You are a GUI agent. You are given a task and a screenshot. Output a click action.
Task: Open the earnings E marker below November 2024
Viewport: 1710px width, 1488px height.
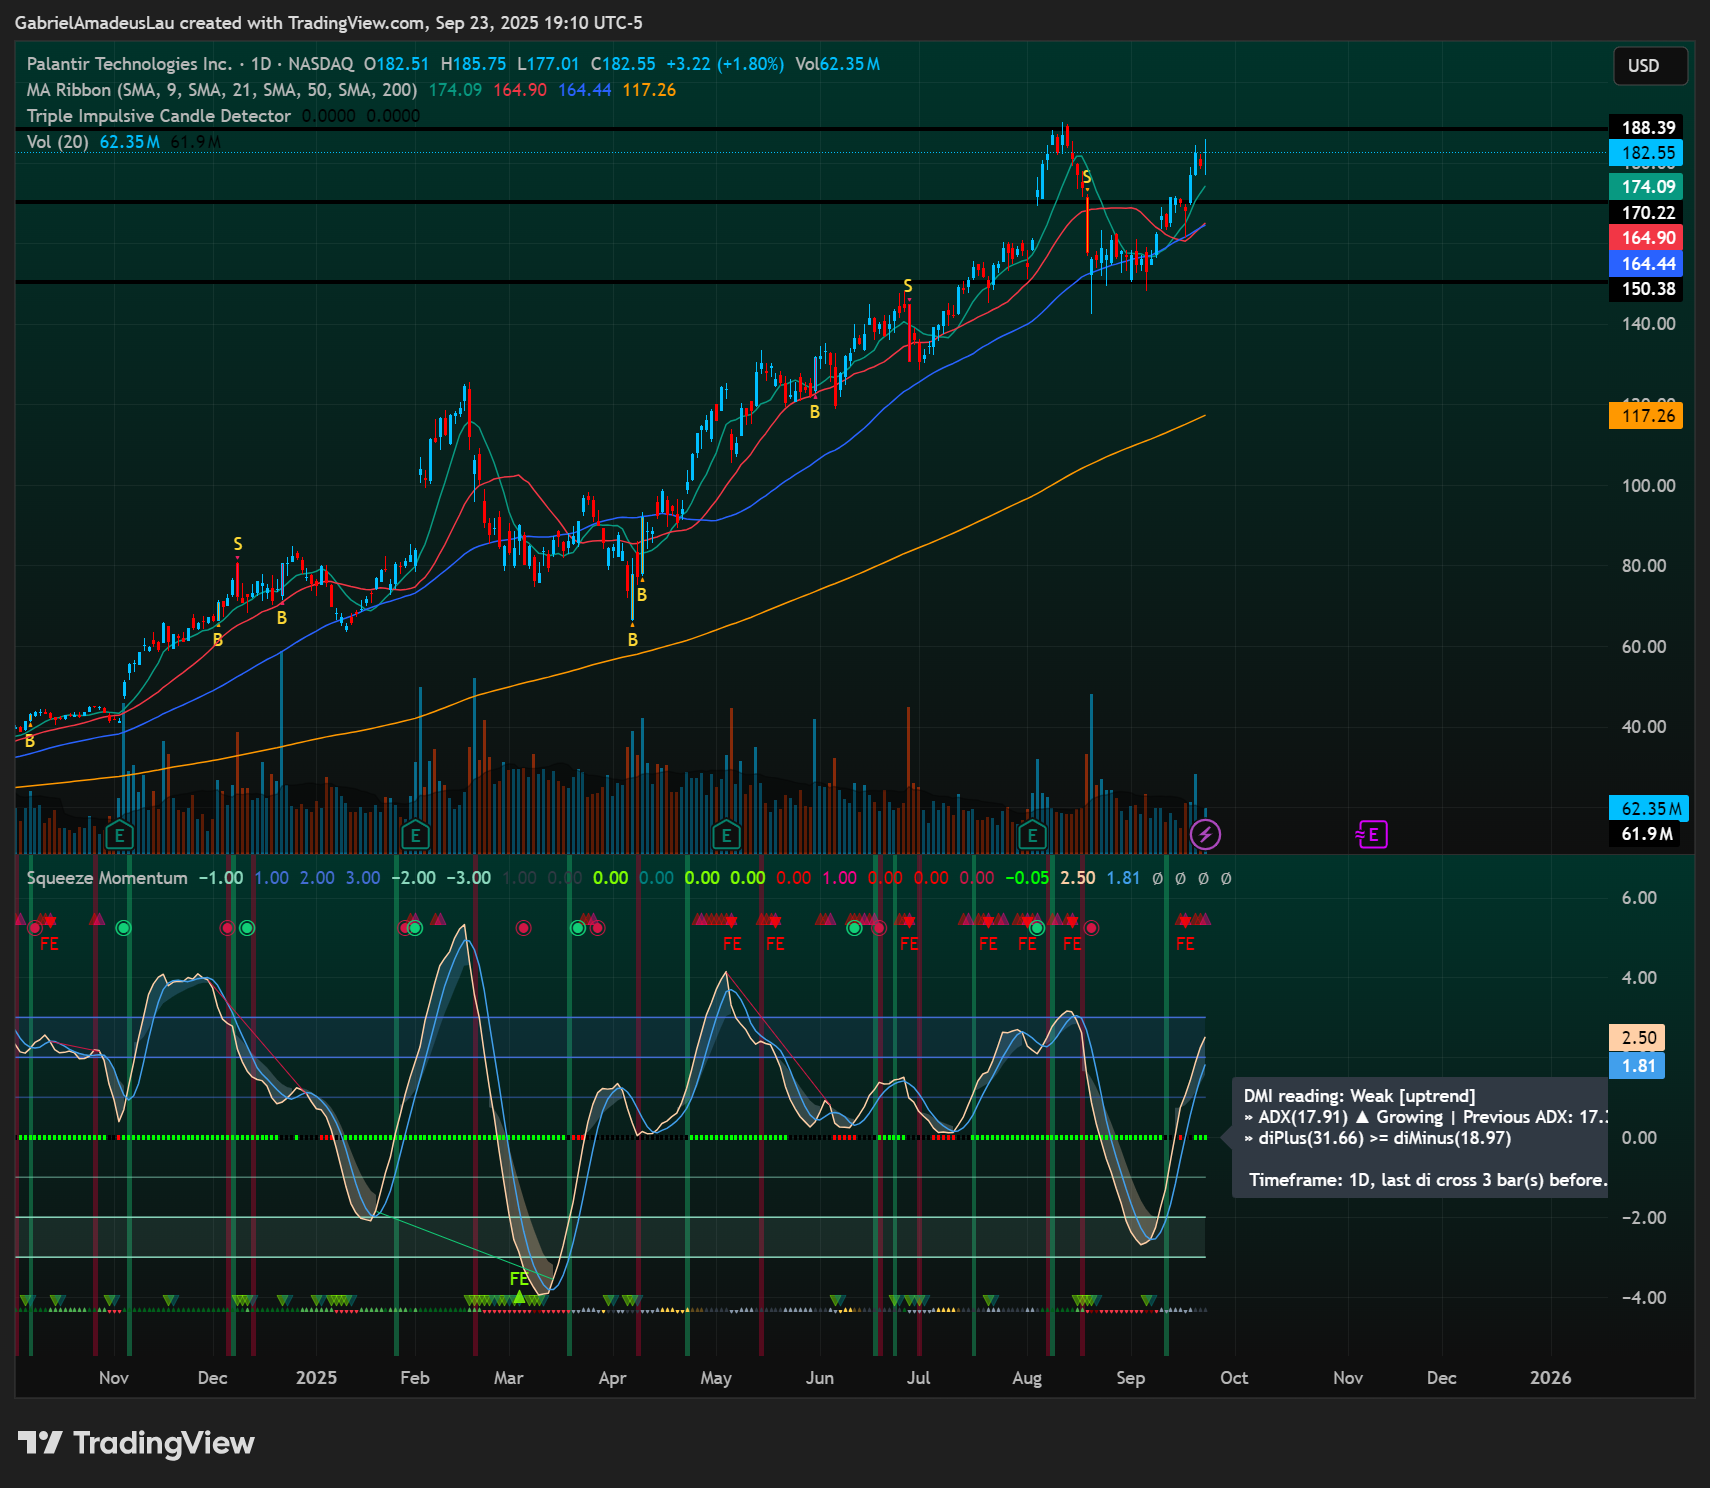click(x=119, y=835)
